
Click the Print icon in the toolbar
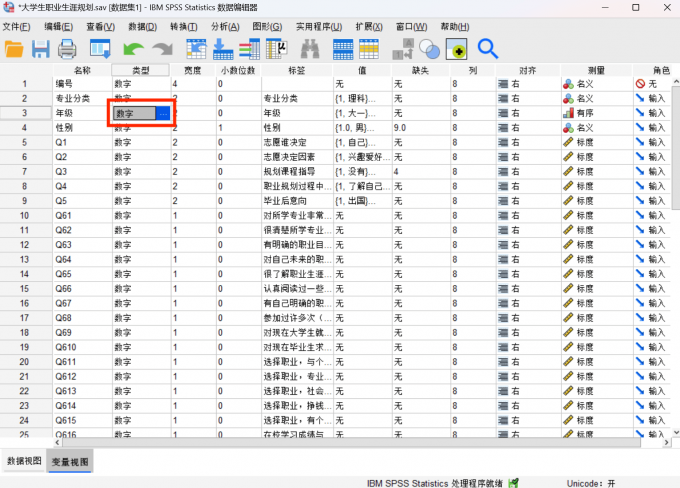point(67,49)
